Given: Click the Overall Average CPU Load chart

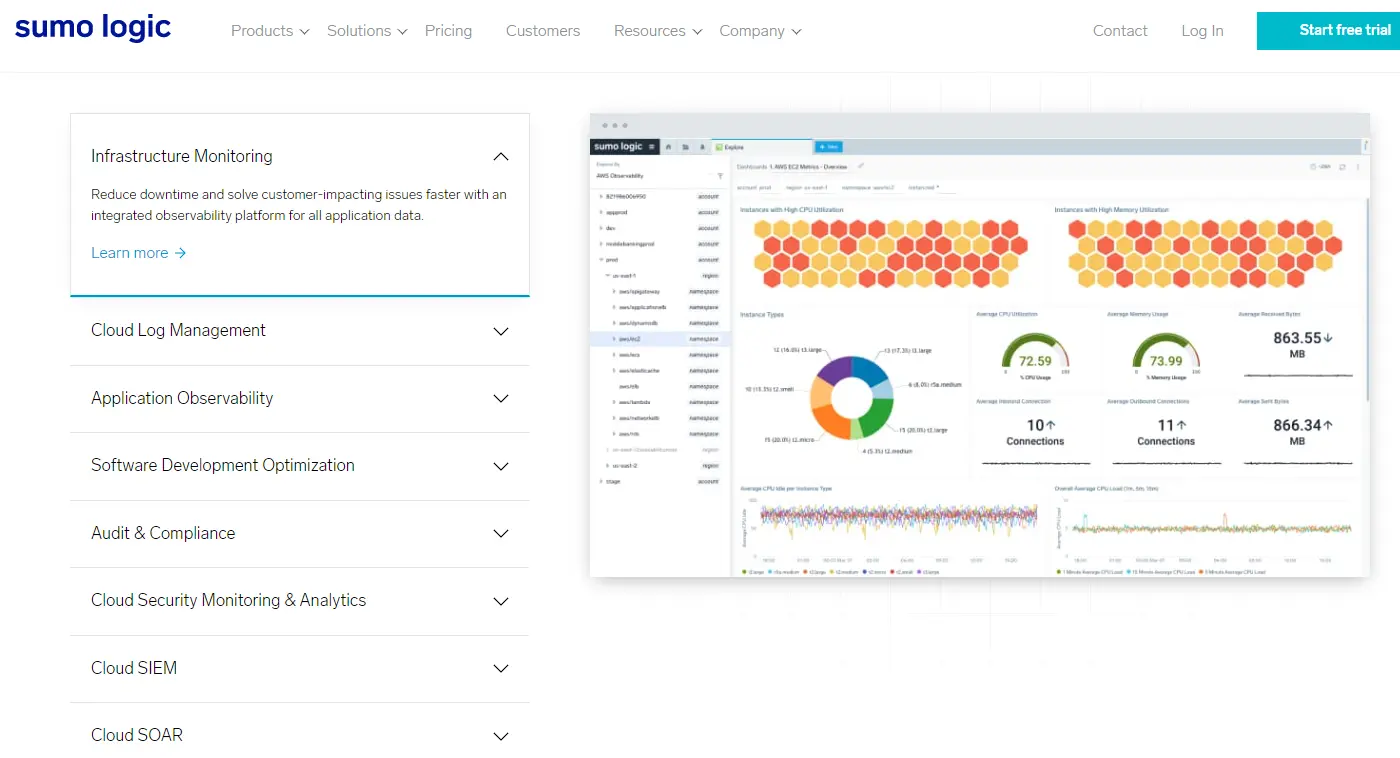Looking at the screenshot, I should (1206, 532).
